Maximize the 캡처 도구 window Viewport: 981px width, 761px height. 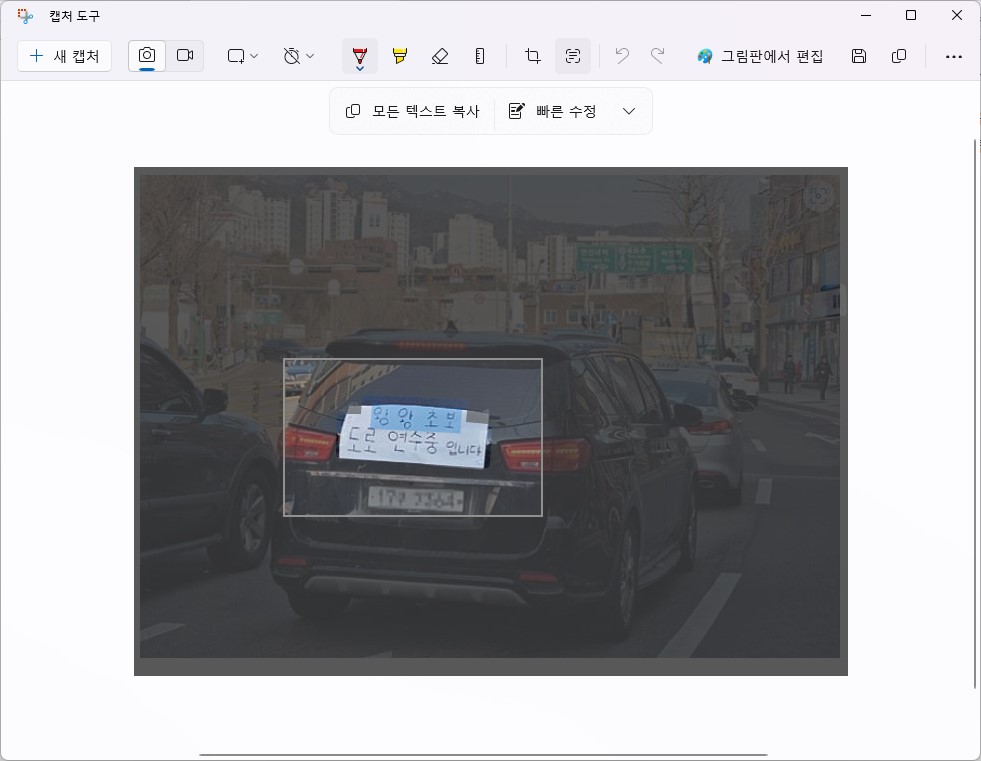[911, 16]
